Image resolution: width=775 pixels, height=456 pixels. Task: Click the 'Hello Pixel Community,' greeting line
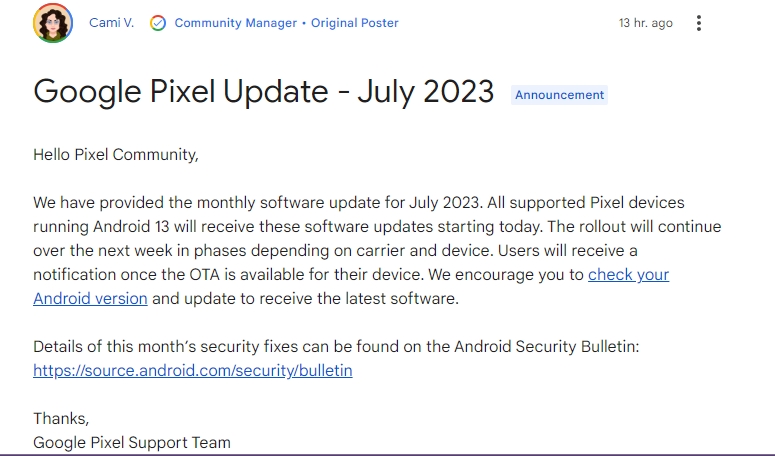click(116, 155)
